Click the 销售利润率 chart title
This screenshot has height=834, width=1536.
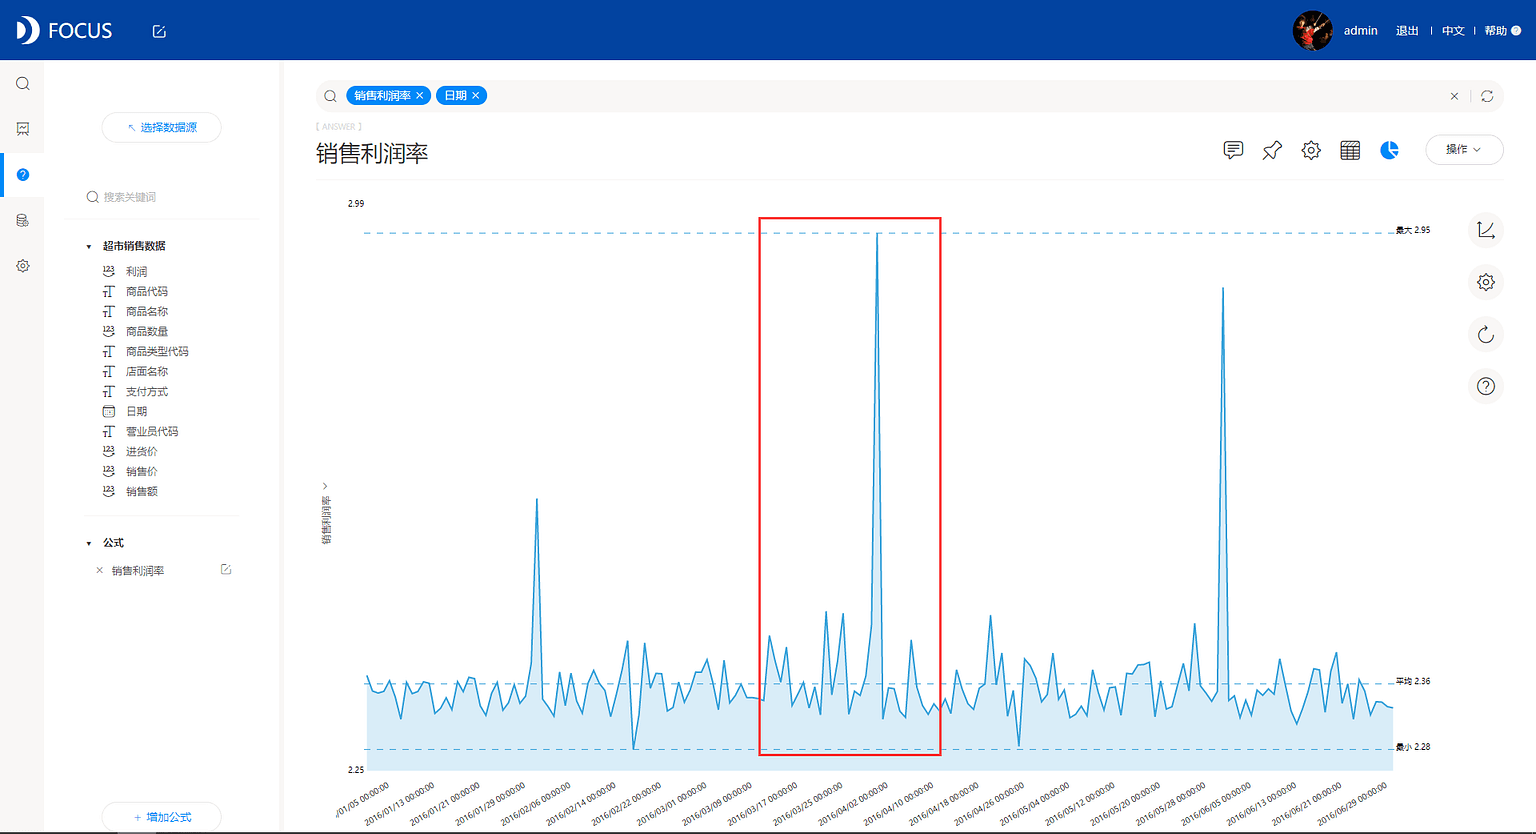[372, 154]
